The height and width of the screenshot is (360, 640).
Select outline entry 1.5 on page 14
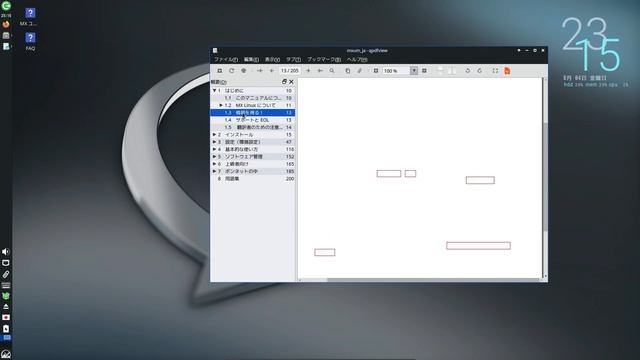point(253,127)
